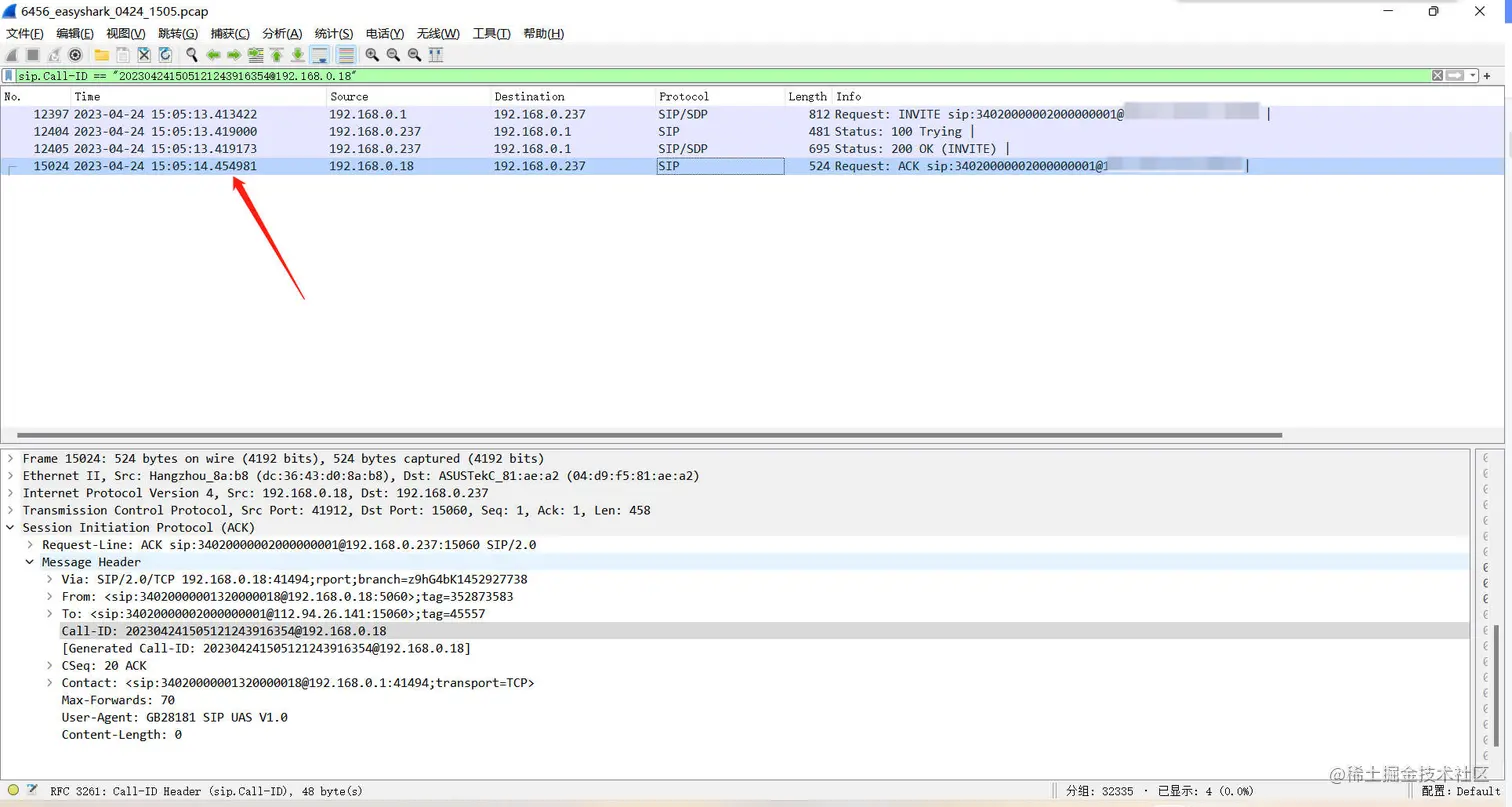The image size is (1512, 807).
Task: Reload the capture file
Action: coord(165,55)
